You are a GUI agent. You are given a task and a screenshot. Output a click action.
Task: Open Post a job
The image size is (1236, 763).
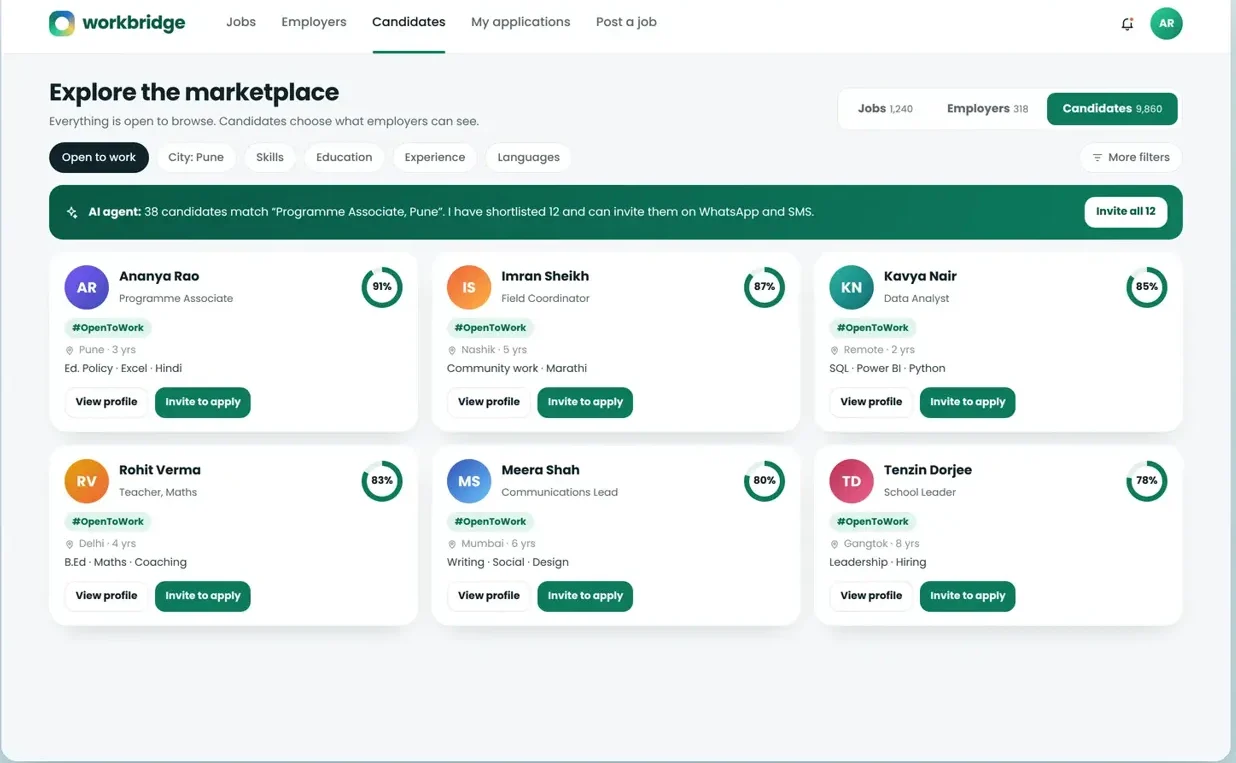[626, 22]
